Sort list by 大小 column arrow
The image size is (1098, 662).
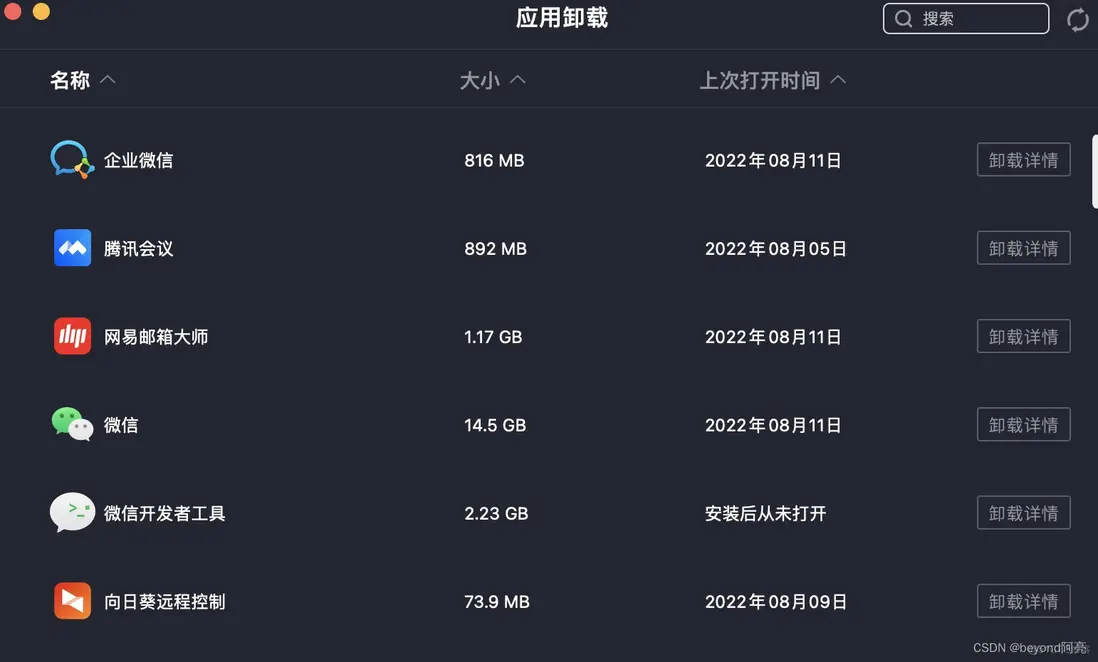pyautogui.click(x=518, y=80)
